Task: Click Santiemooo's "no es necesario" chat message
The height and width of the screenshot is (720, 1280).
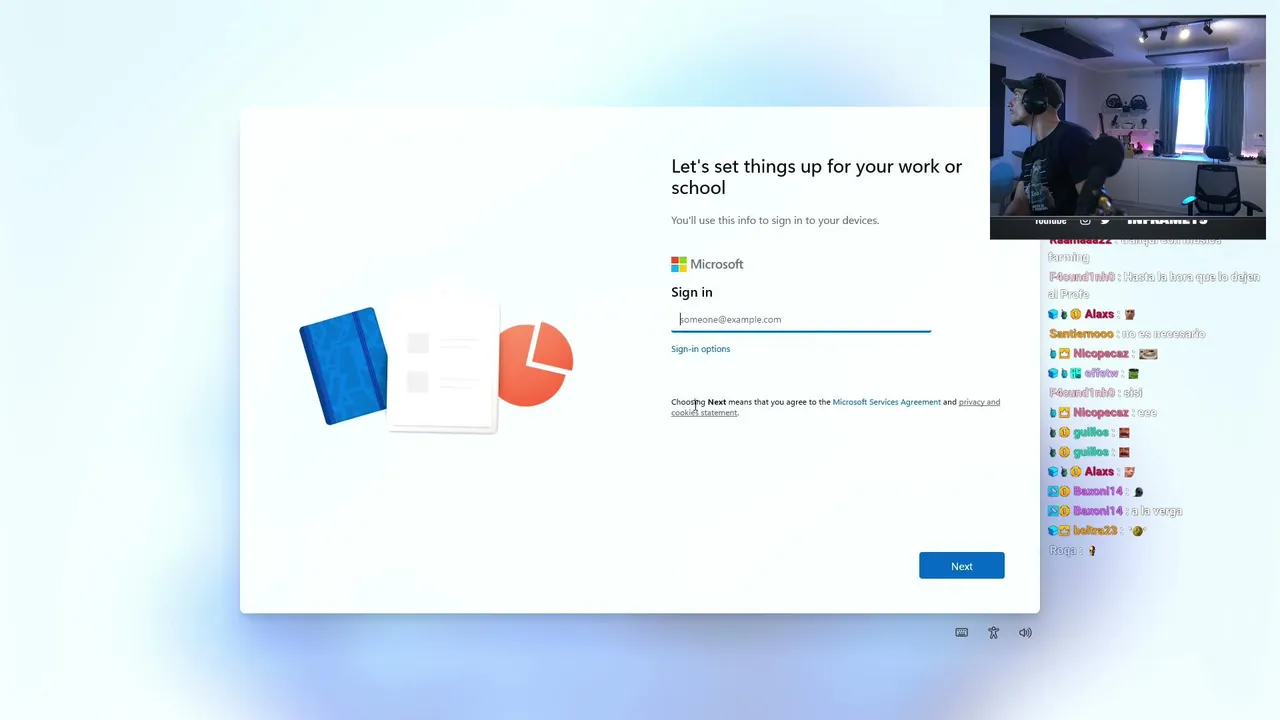Action: (x=1127, y=334)
